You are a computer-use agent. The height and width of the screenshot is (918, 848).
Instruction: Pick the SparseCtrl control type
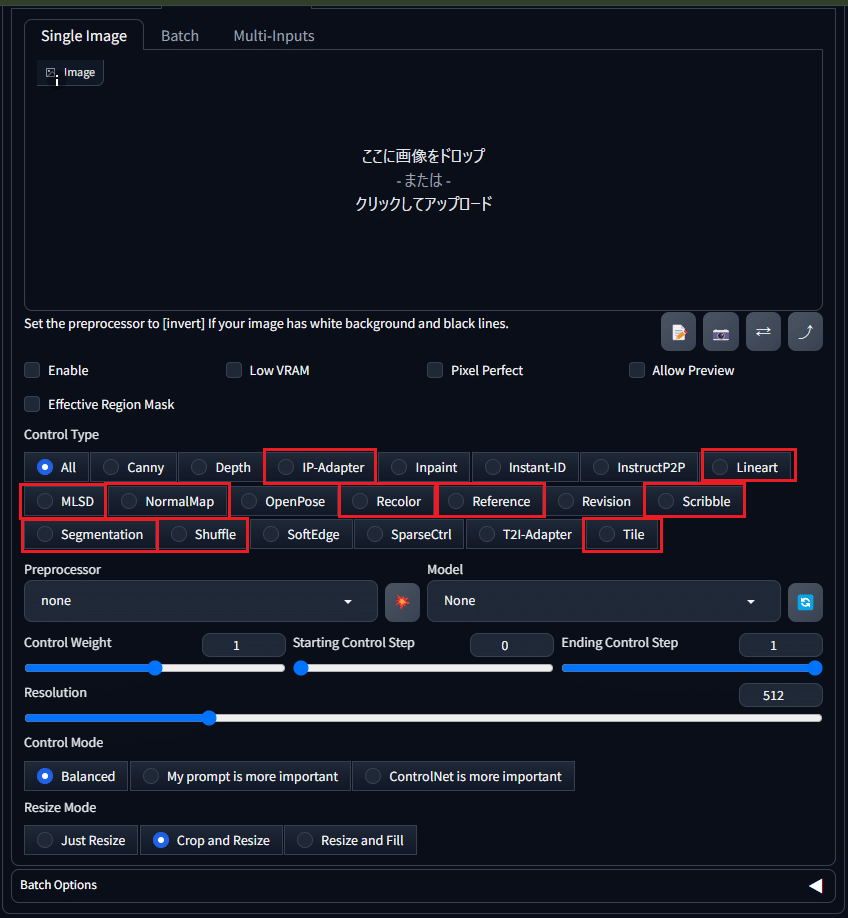coord(409,535)
